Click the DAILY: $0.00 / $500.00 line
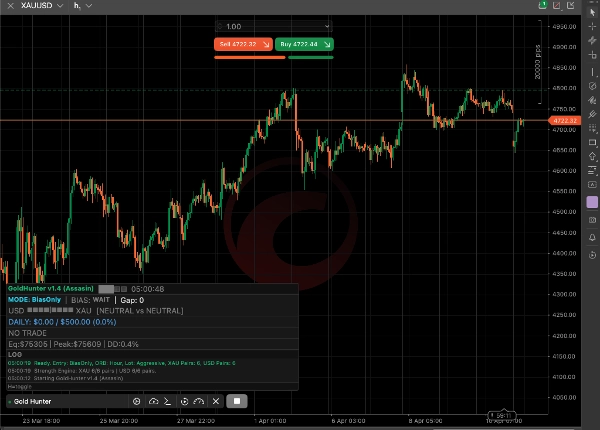The height and width of the screenshot is (430, 600). click(62, 322)
